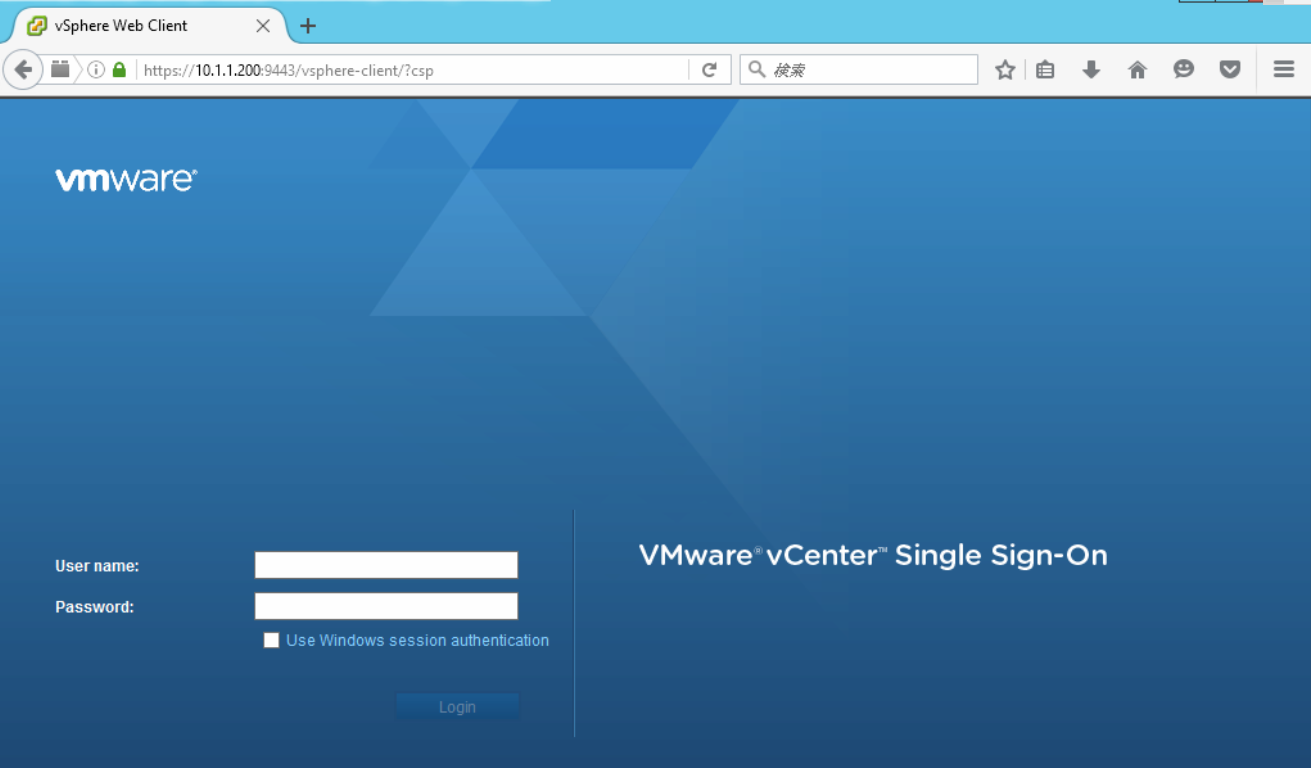Screen dimensions: 1311x768
Task: Click the Login button
Action: click(x=457, y=707)
